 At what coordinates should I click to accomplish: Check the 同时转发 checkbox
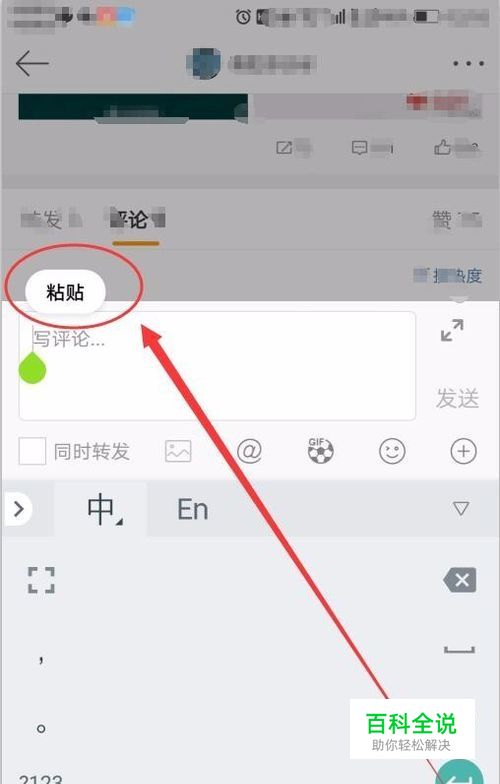point(32,452)
